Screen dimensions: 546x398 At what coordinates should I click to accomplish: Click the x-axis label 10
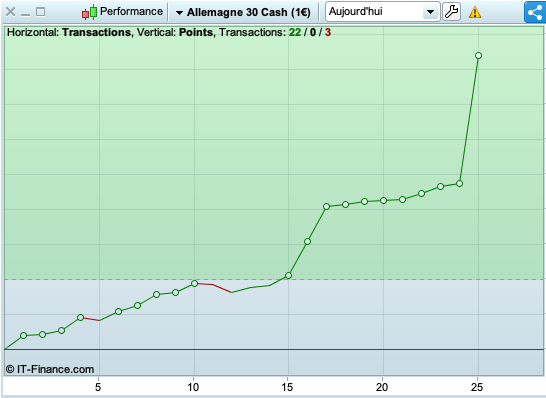[x=193, y=387]
